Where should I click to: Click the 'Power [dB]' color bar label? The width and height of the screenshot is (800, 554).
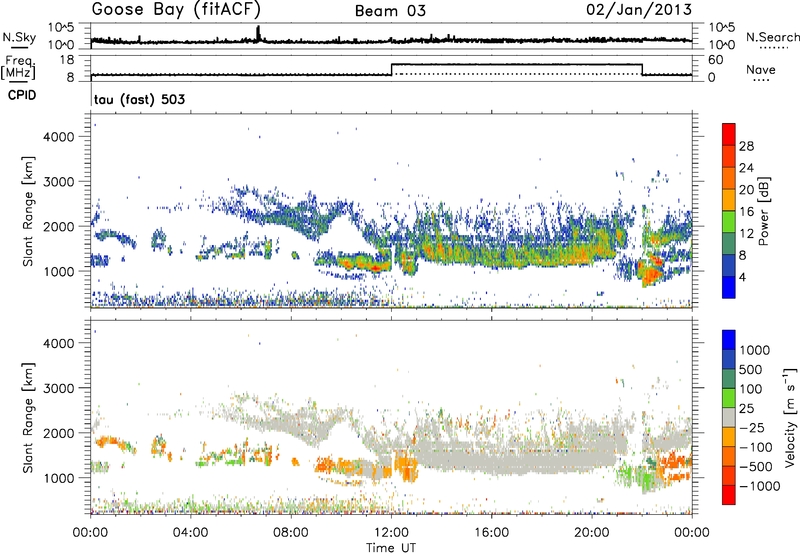point(764,211)
